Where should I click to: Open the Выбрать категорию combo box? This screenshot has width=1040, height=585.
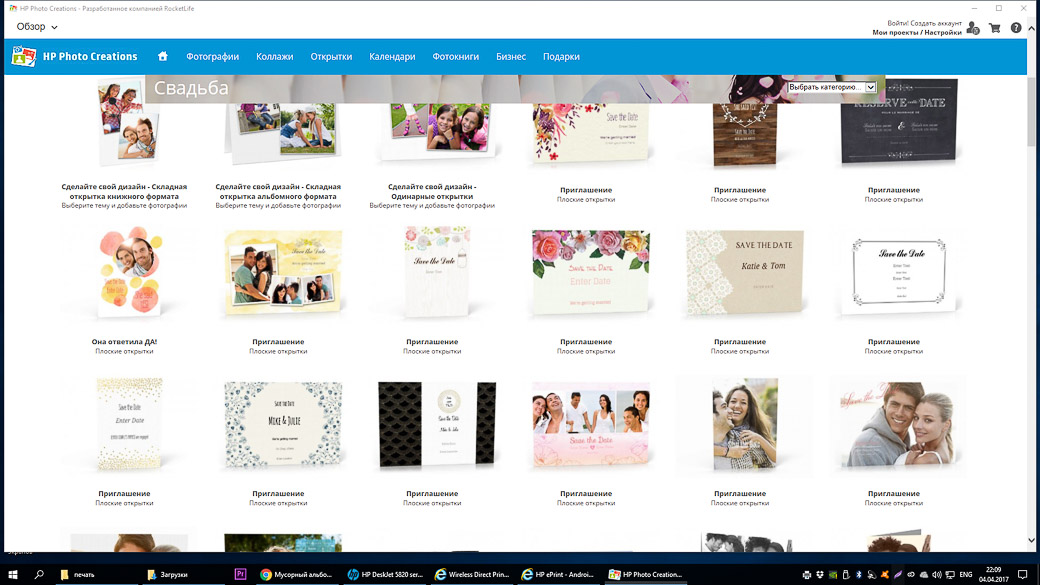pyautogui.click(x=832, y=87)
